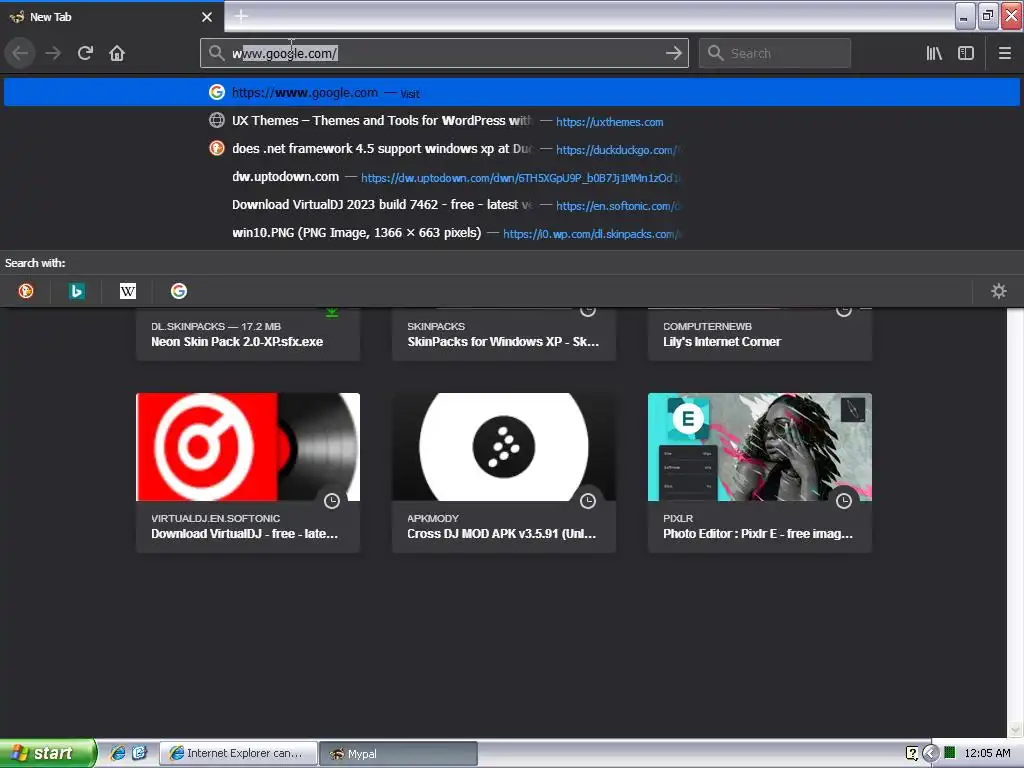This screenshot has height=768, width=1024.
Task: Click the globe icon of UX Themes suggestion
Action: point(217,120)
